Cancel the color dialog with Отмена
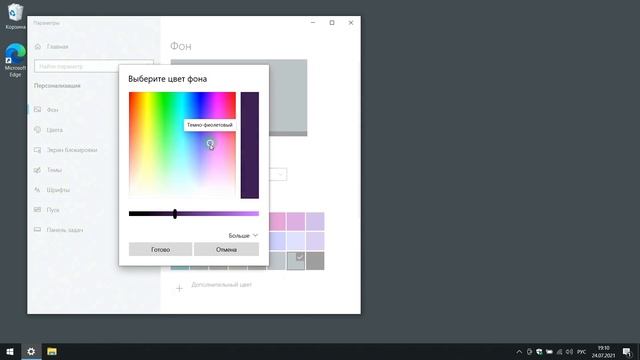This screenshot has width=640, height=360. [x=227, y=249]
